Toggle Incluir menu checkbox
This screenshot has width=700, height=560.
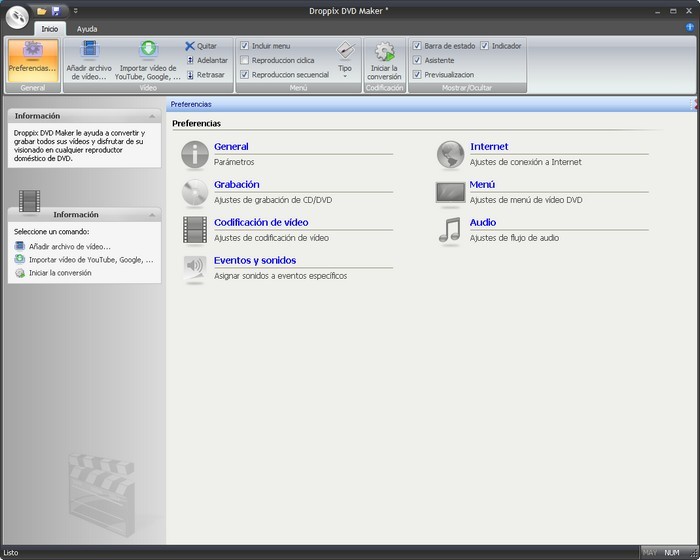tap(244, 46)
